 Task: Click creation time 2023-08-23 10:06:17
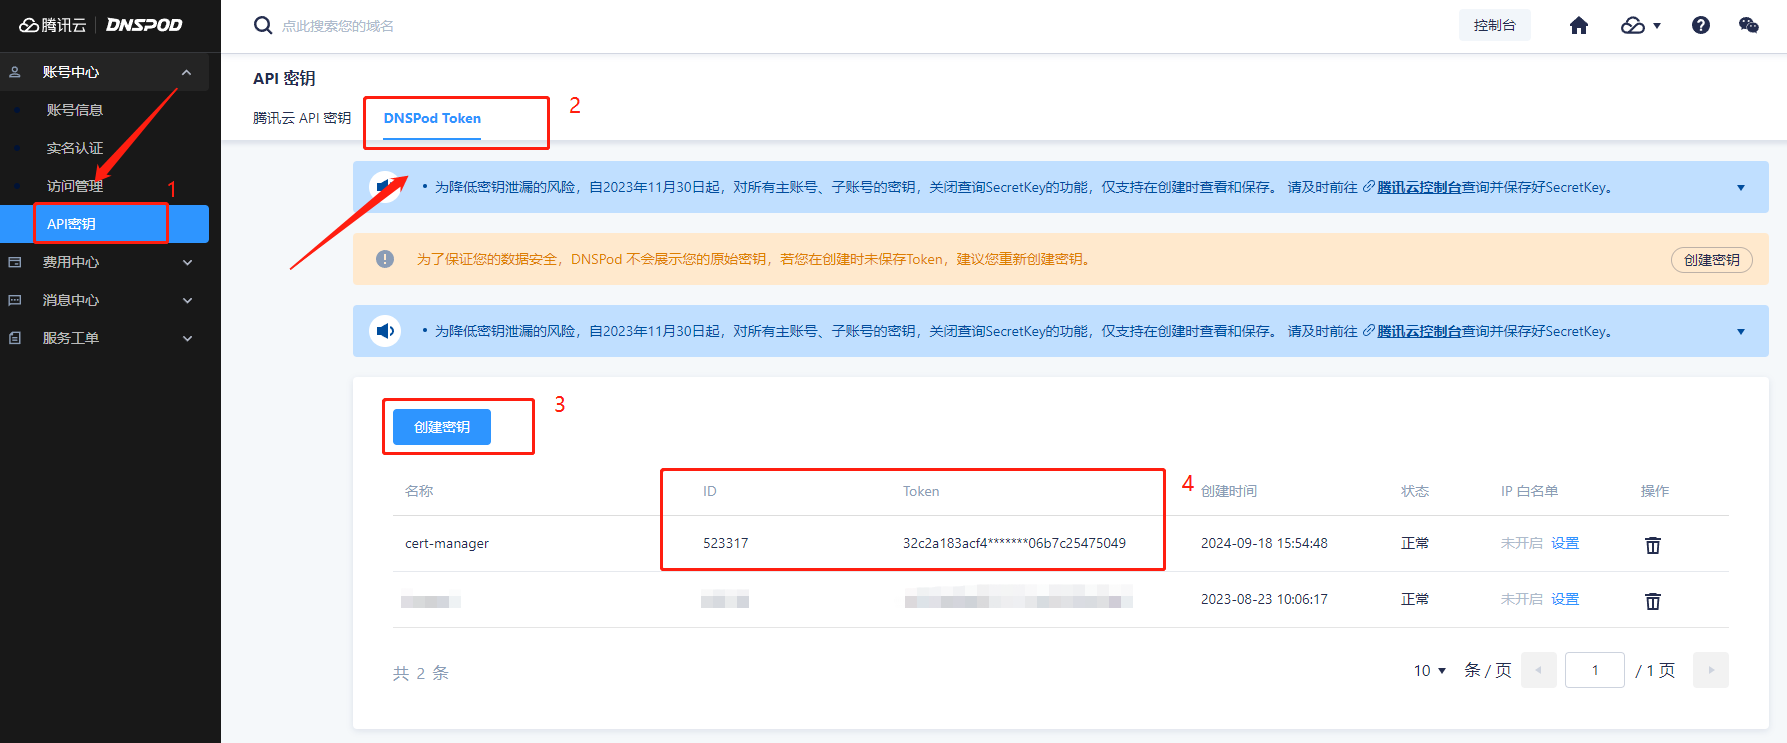click(x=1264, y=599)
